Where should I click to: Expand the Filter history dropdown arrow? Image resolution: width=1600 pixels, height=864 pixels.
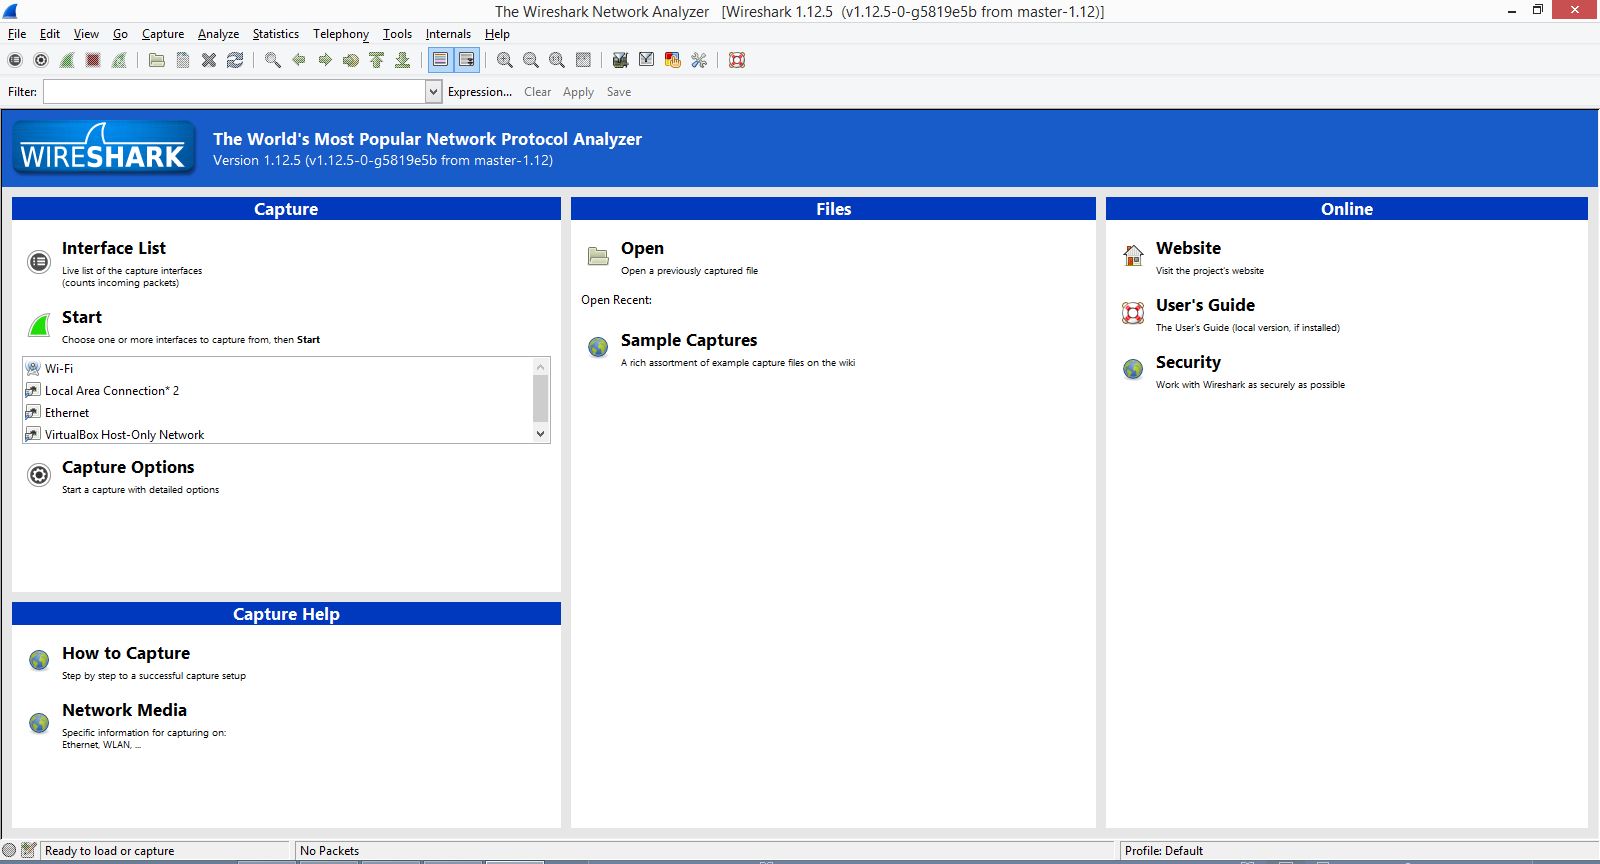click(433, 92)
